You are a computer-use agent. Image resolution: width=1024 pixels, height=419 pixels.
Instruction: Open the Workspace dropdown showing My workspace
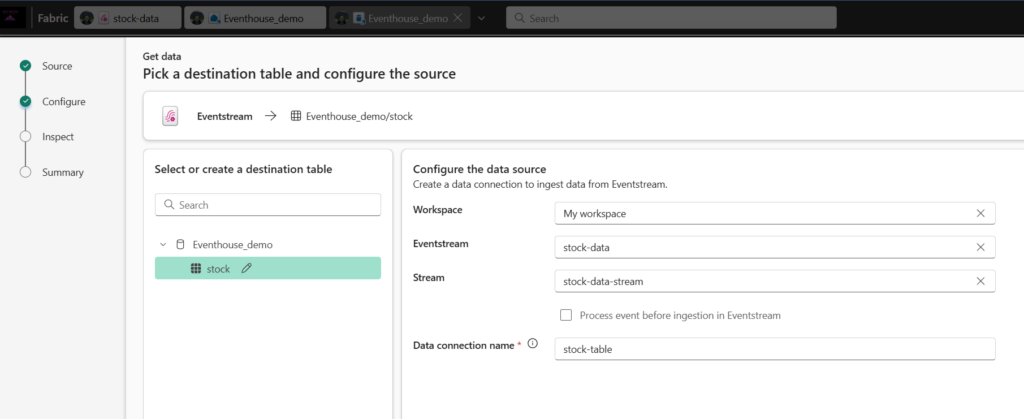(x=764, y=213)
